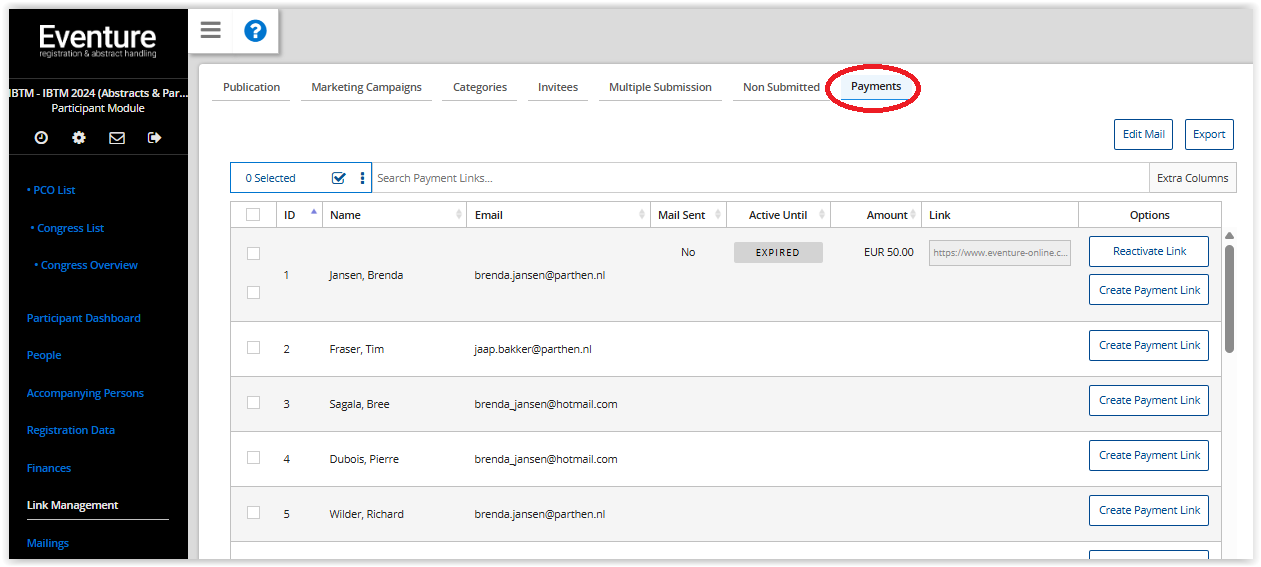Image resolution: width=1261 pixels, height=567 pixels.
Task: Click the name Jansen, Brenda
Action: coord(366,275)
